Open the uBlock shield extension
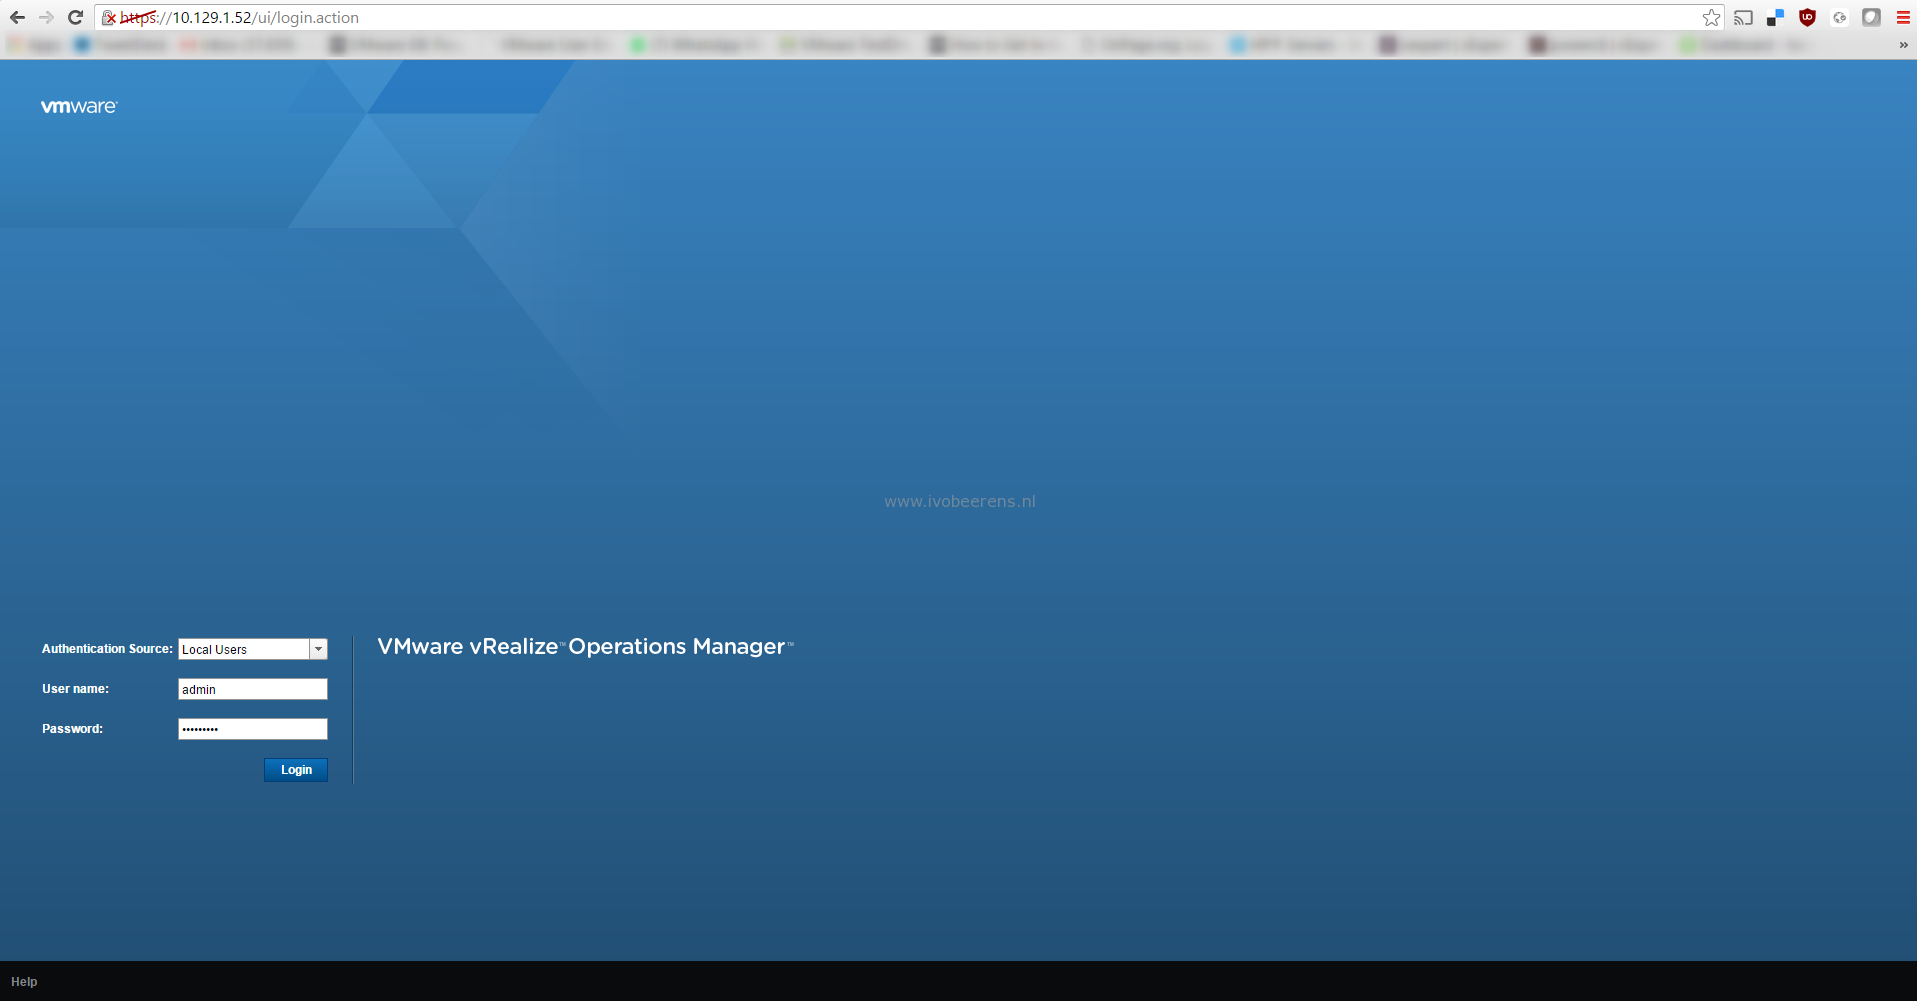 [1807, 17]
